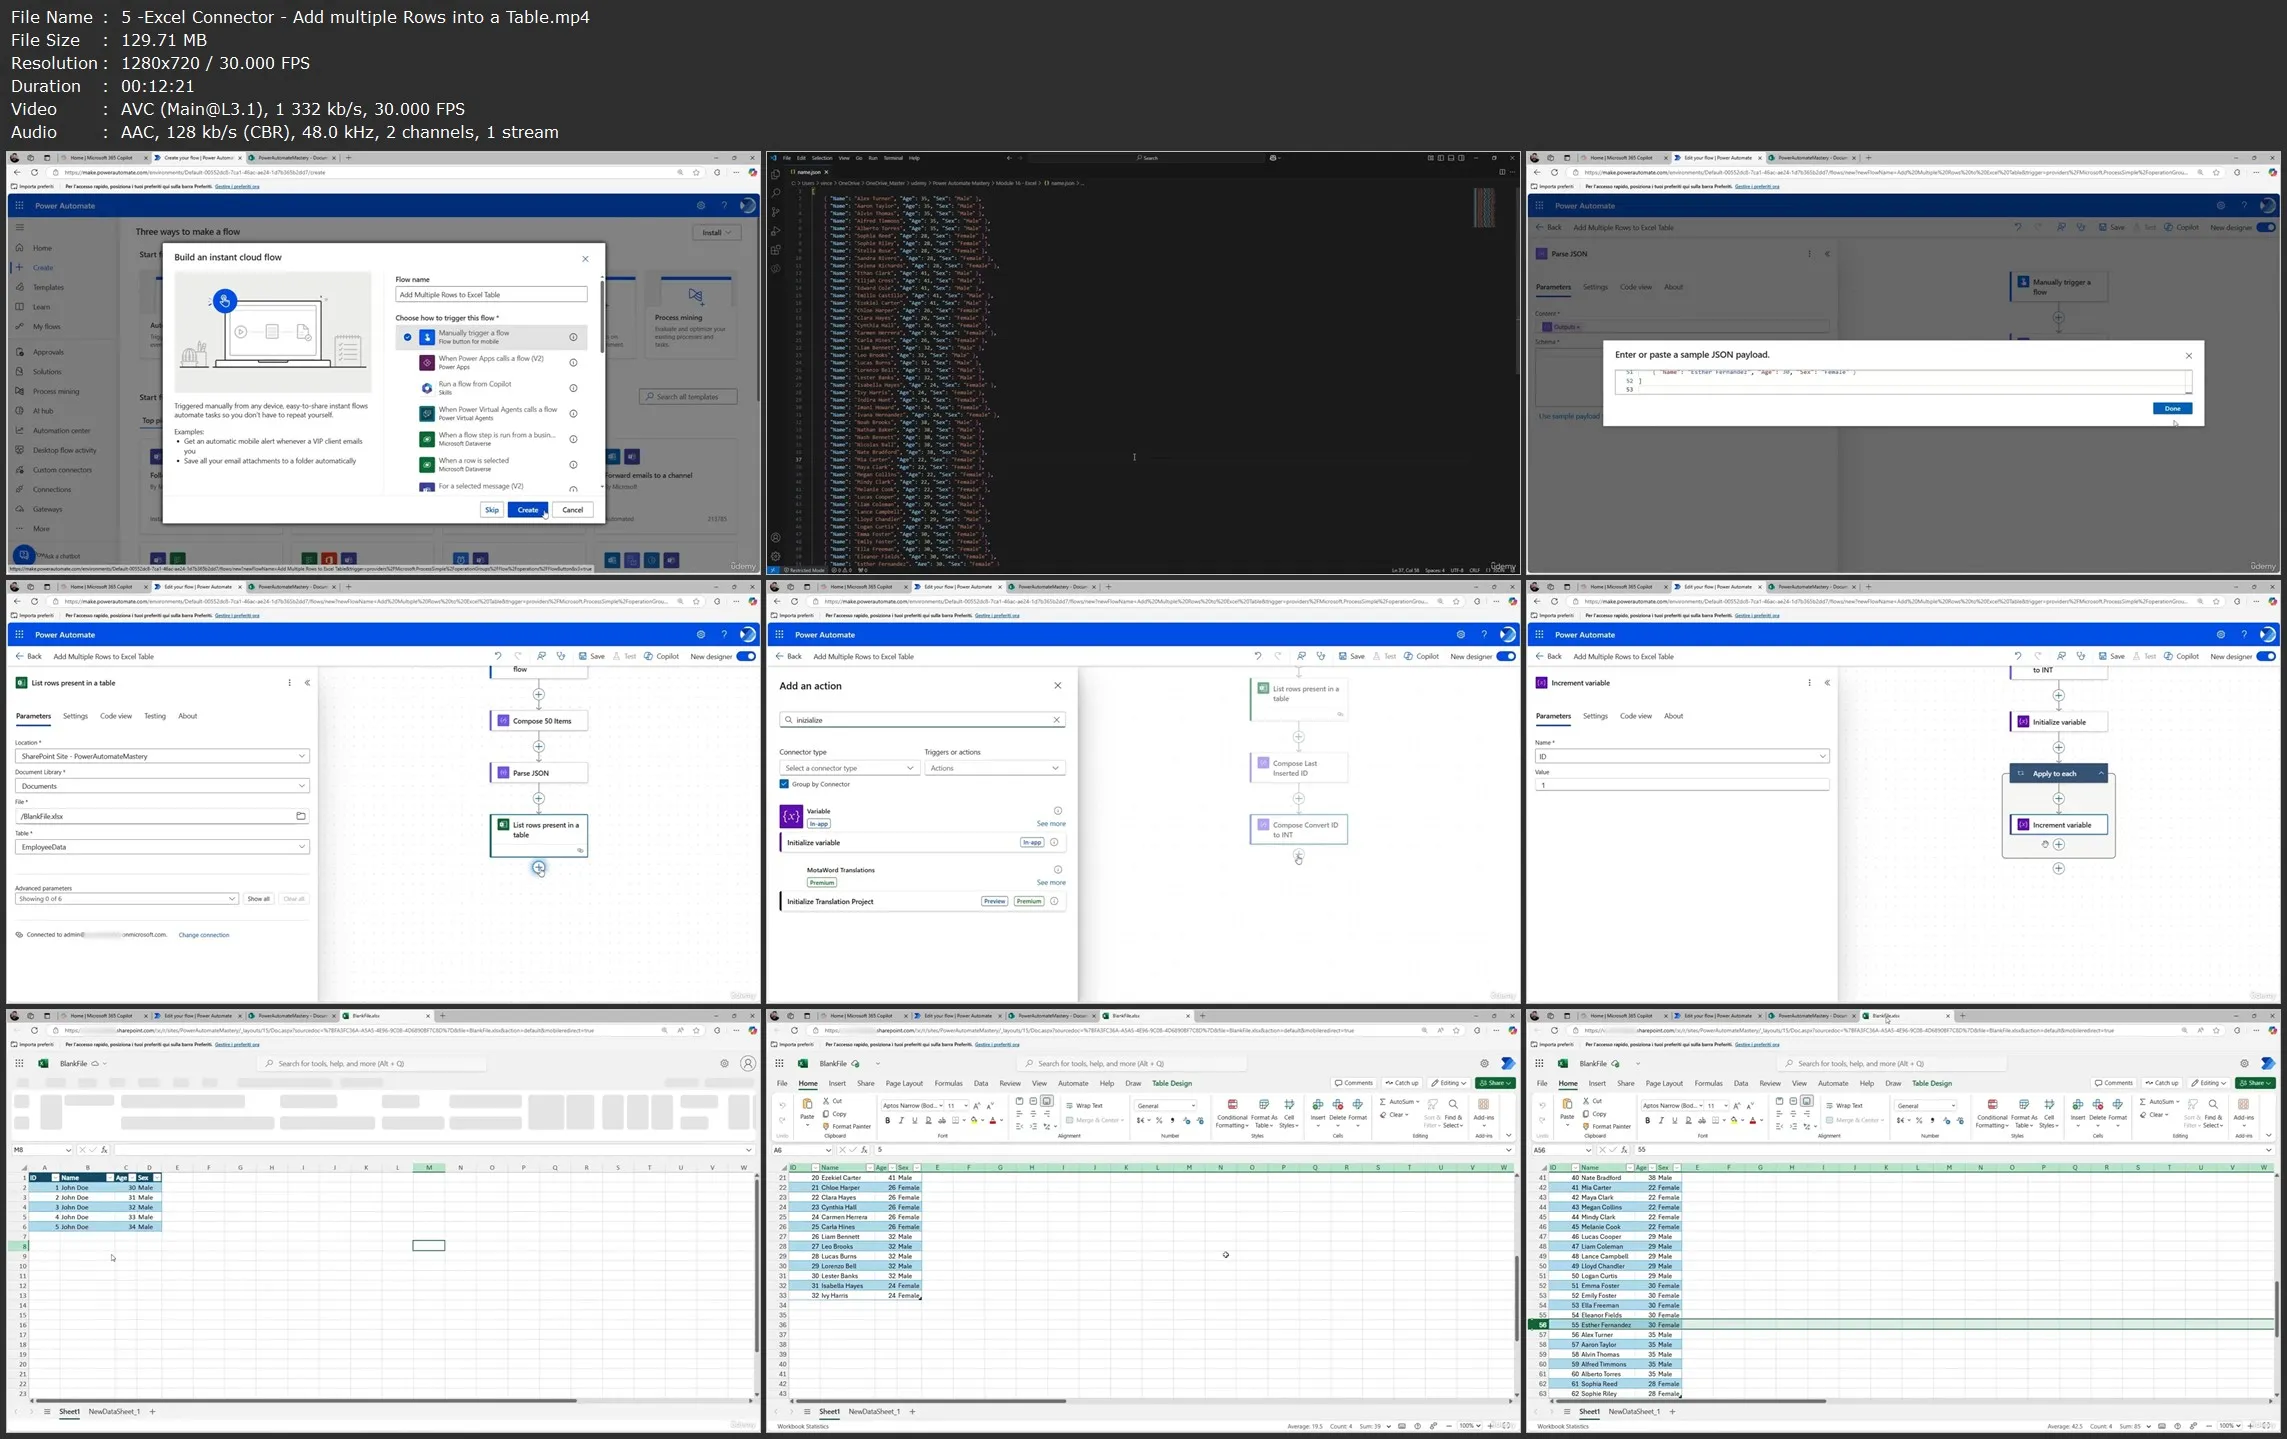This screenshot has width=2287, height=1439.
Task: Select Manually trigger a flow radio option
Action: pyautogui.click(x=407, y=337)
